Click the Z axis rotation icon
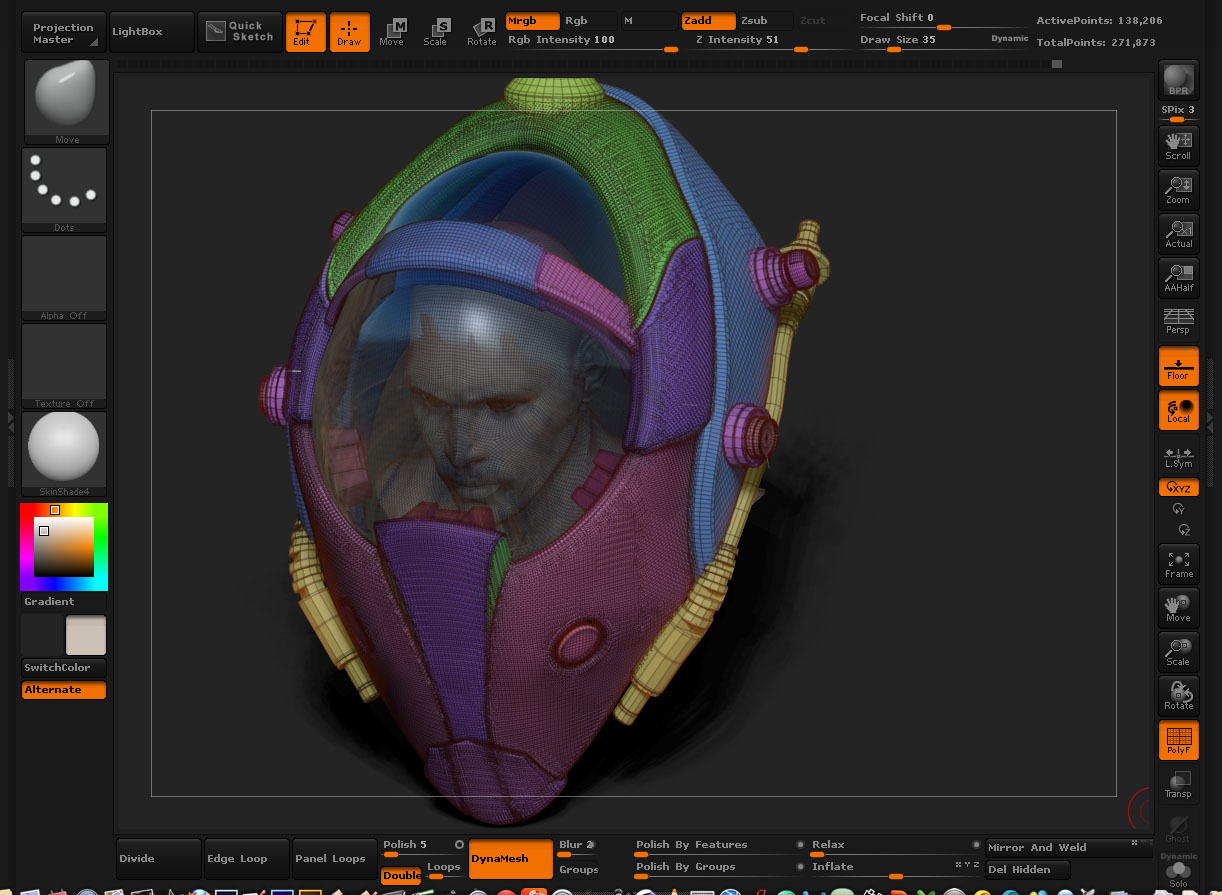 click(1184, 529)
